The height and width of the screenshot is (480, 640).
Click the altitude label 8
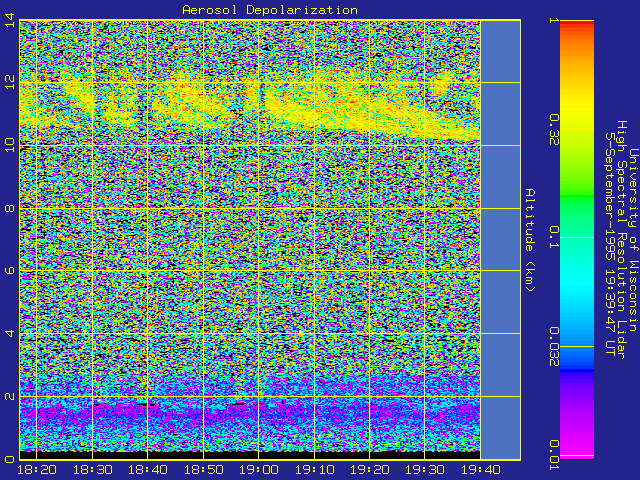click(x=10, y=208)
